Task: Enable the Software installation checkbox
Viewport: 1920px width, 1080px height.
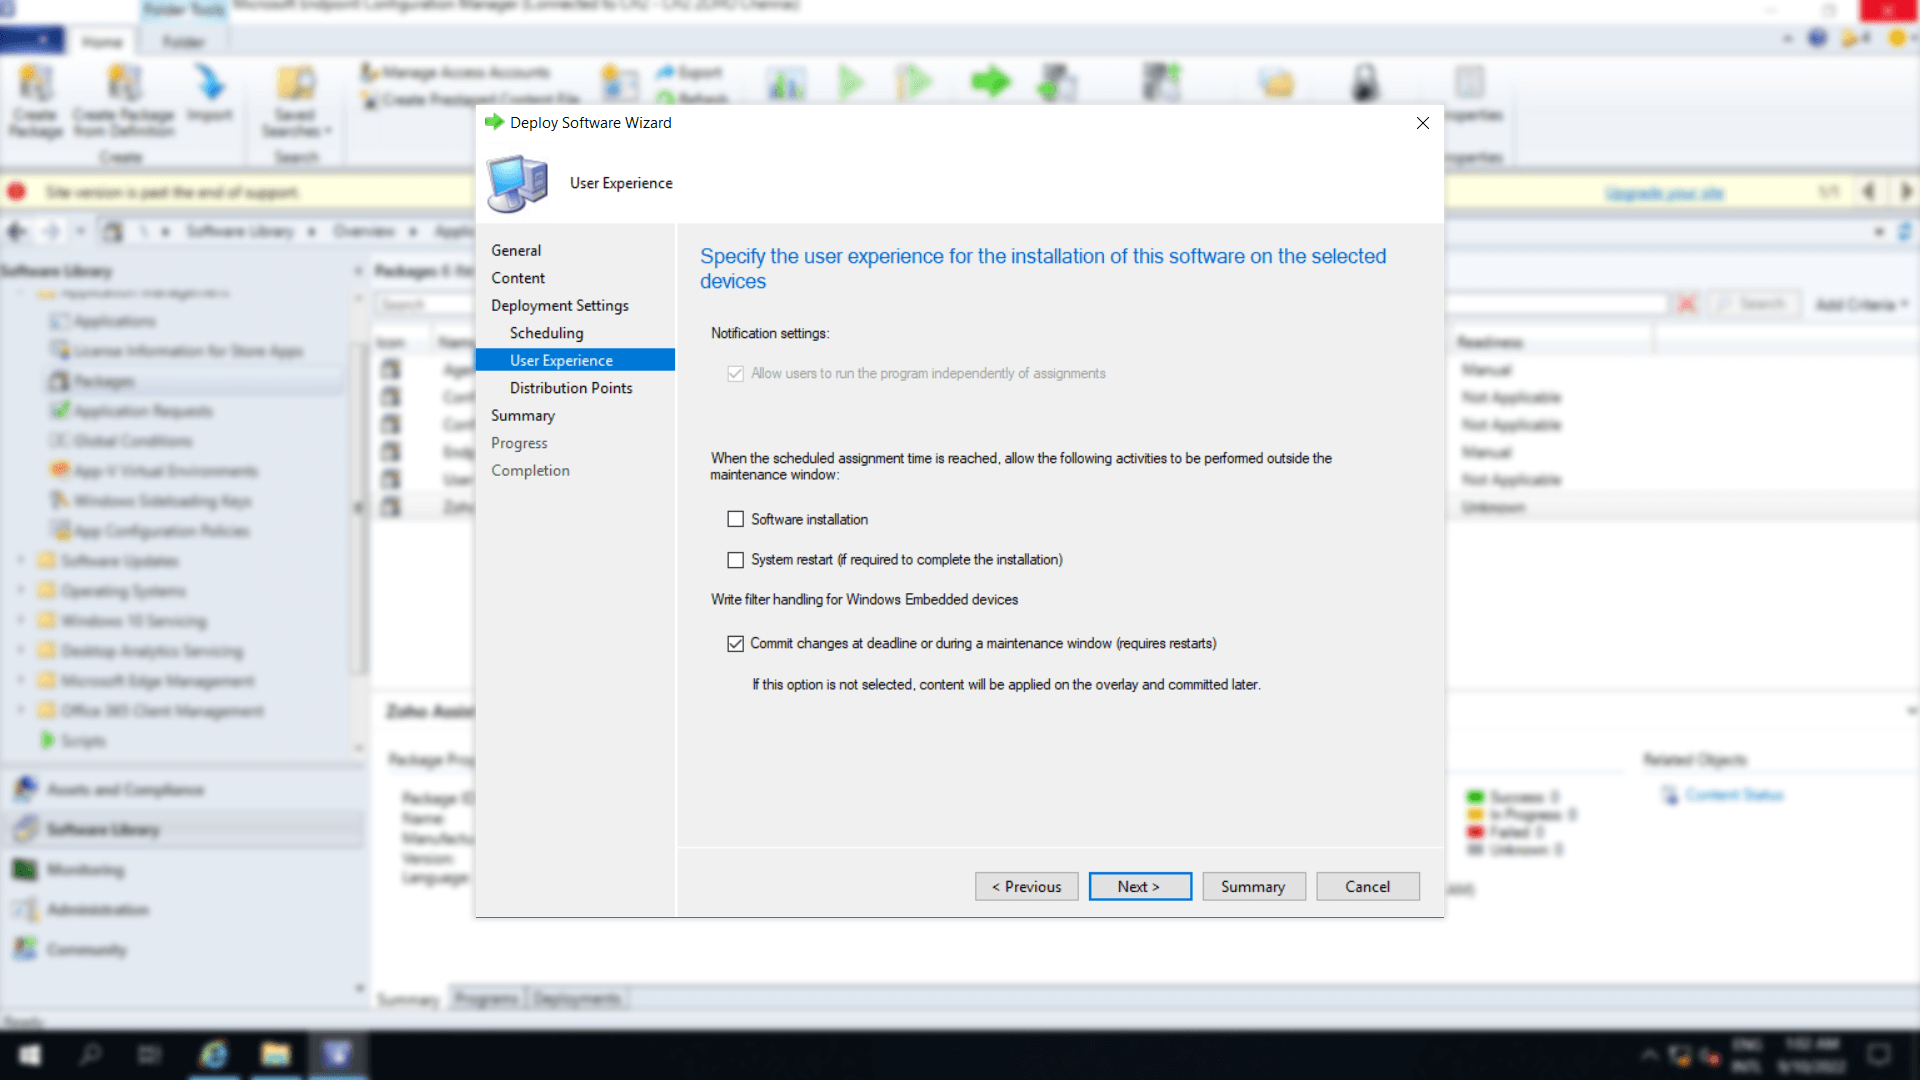Action: pos(736,519)
